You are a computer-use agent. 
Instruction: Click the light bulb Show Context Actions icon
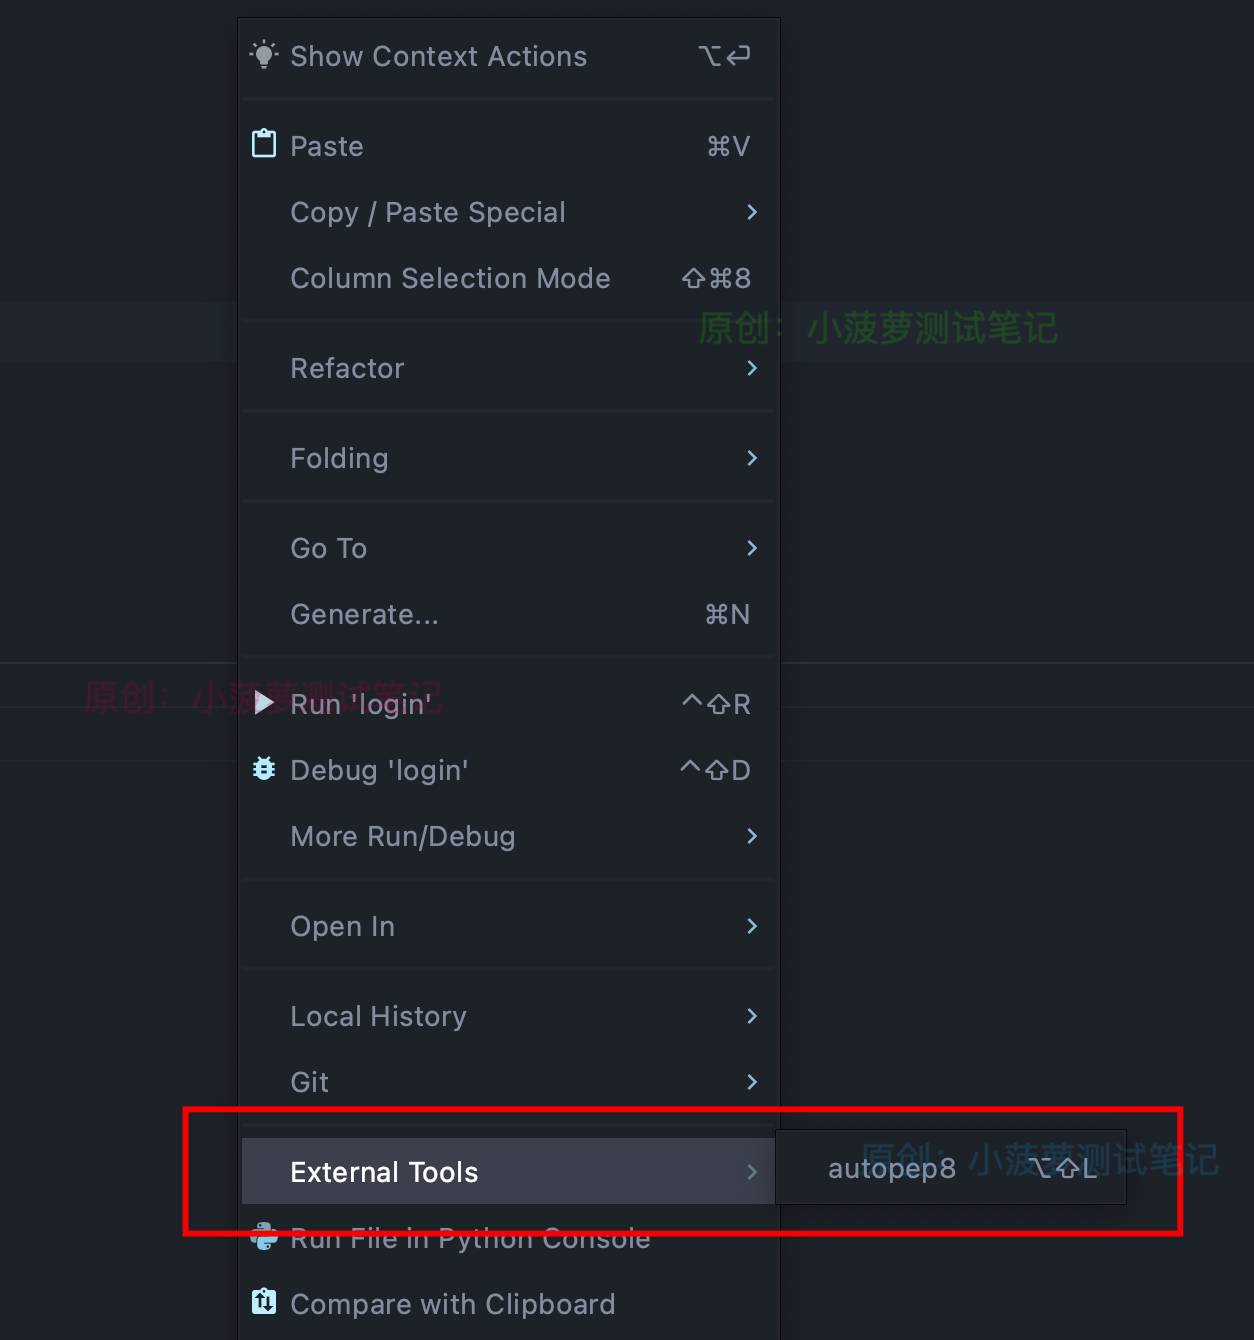(x=263, y=55)
